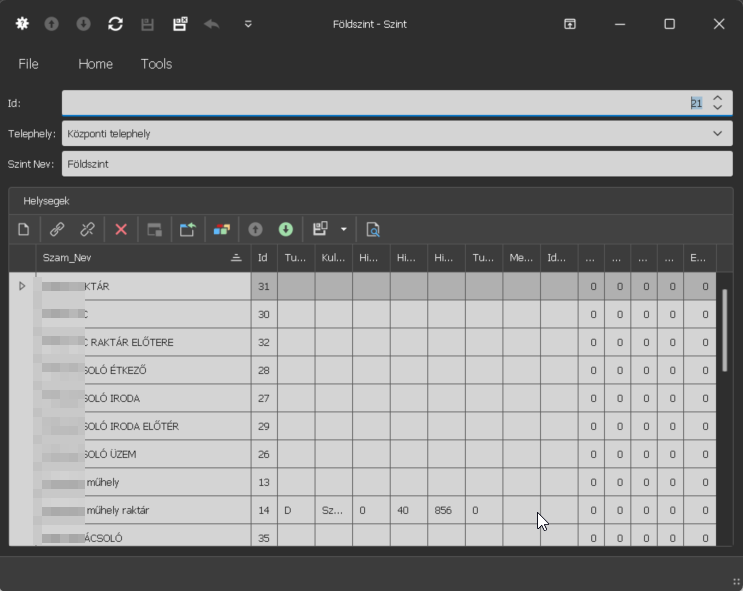The height and width of the screenshot is (591, 743).
Task: Click the E... column header
Action: 699,258
